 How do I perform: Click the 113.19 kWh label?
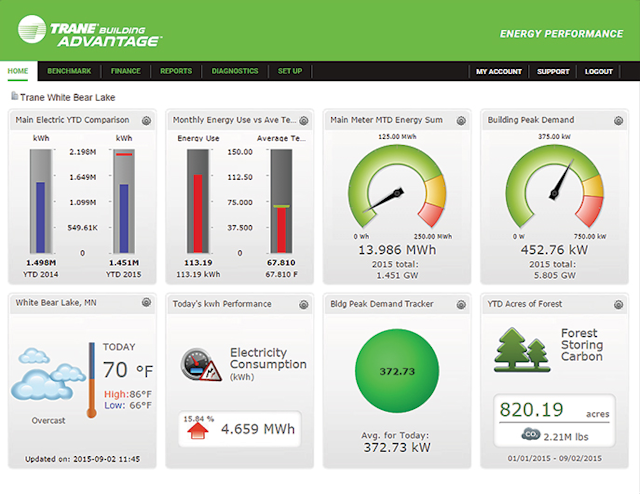pyautogui.click(x=198, y=274)
